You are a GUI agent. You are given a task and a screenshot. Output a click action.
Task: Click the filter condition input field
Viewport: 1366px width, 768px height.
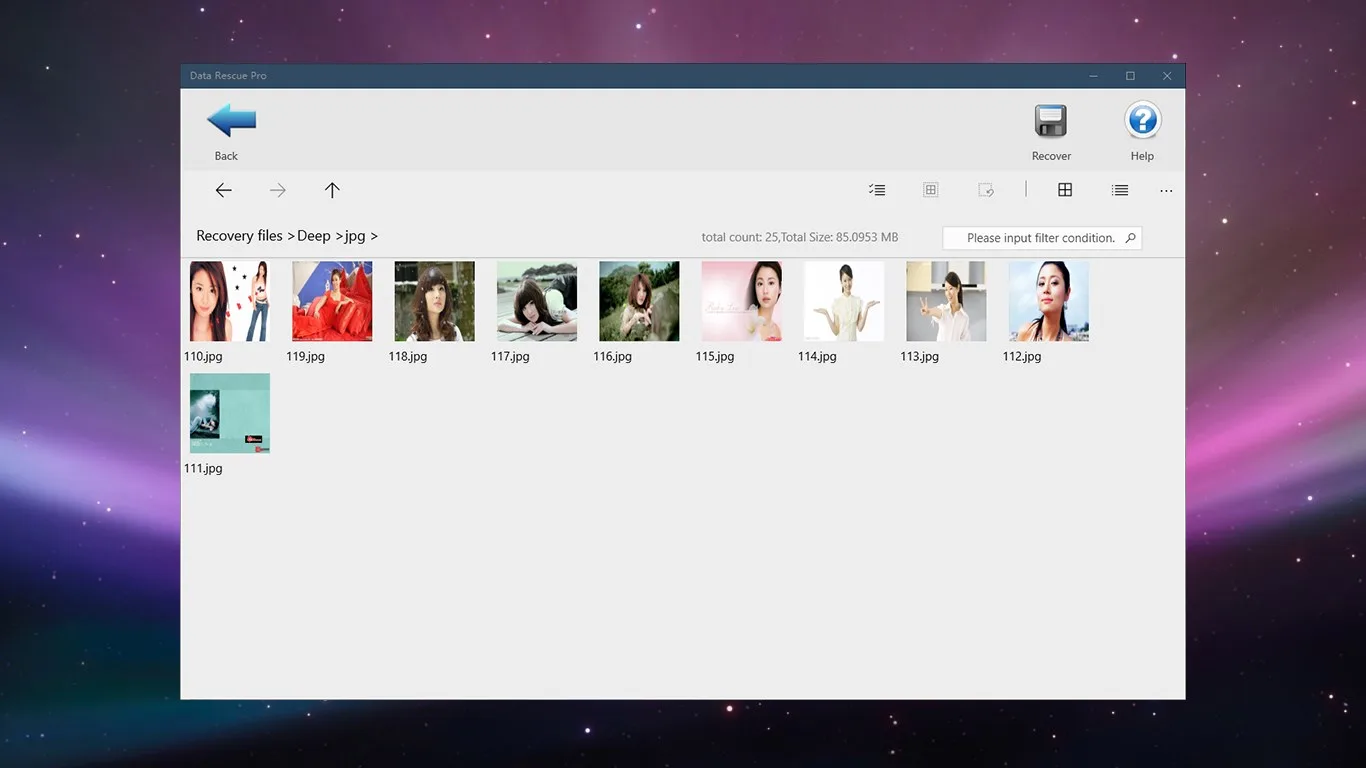pyautogui.click(x=1042, y=238)
